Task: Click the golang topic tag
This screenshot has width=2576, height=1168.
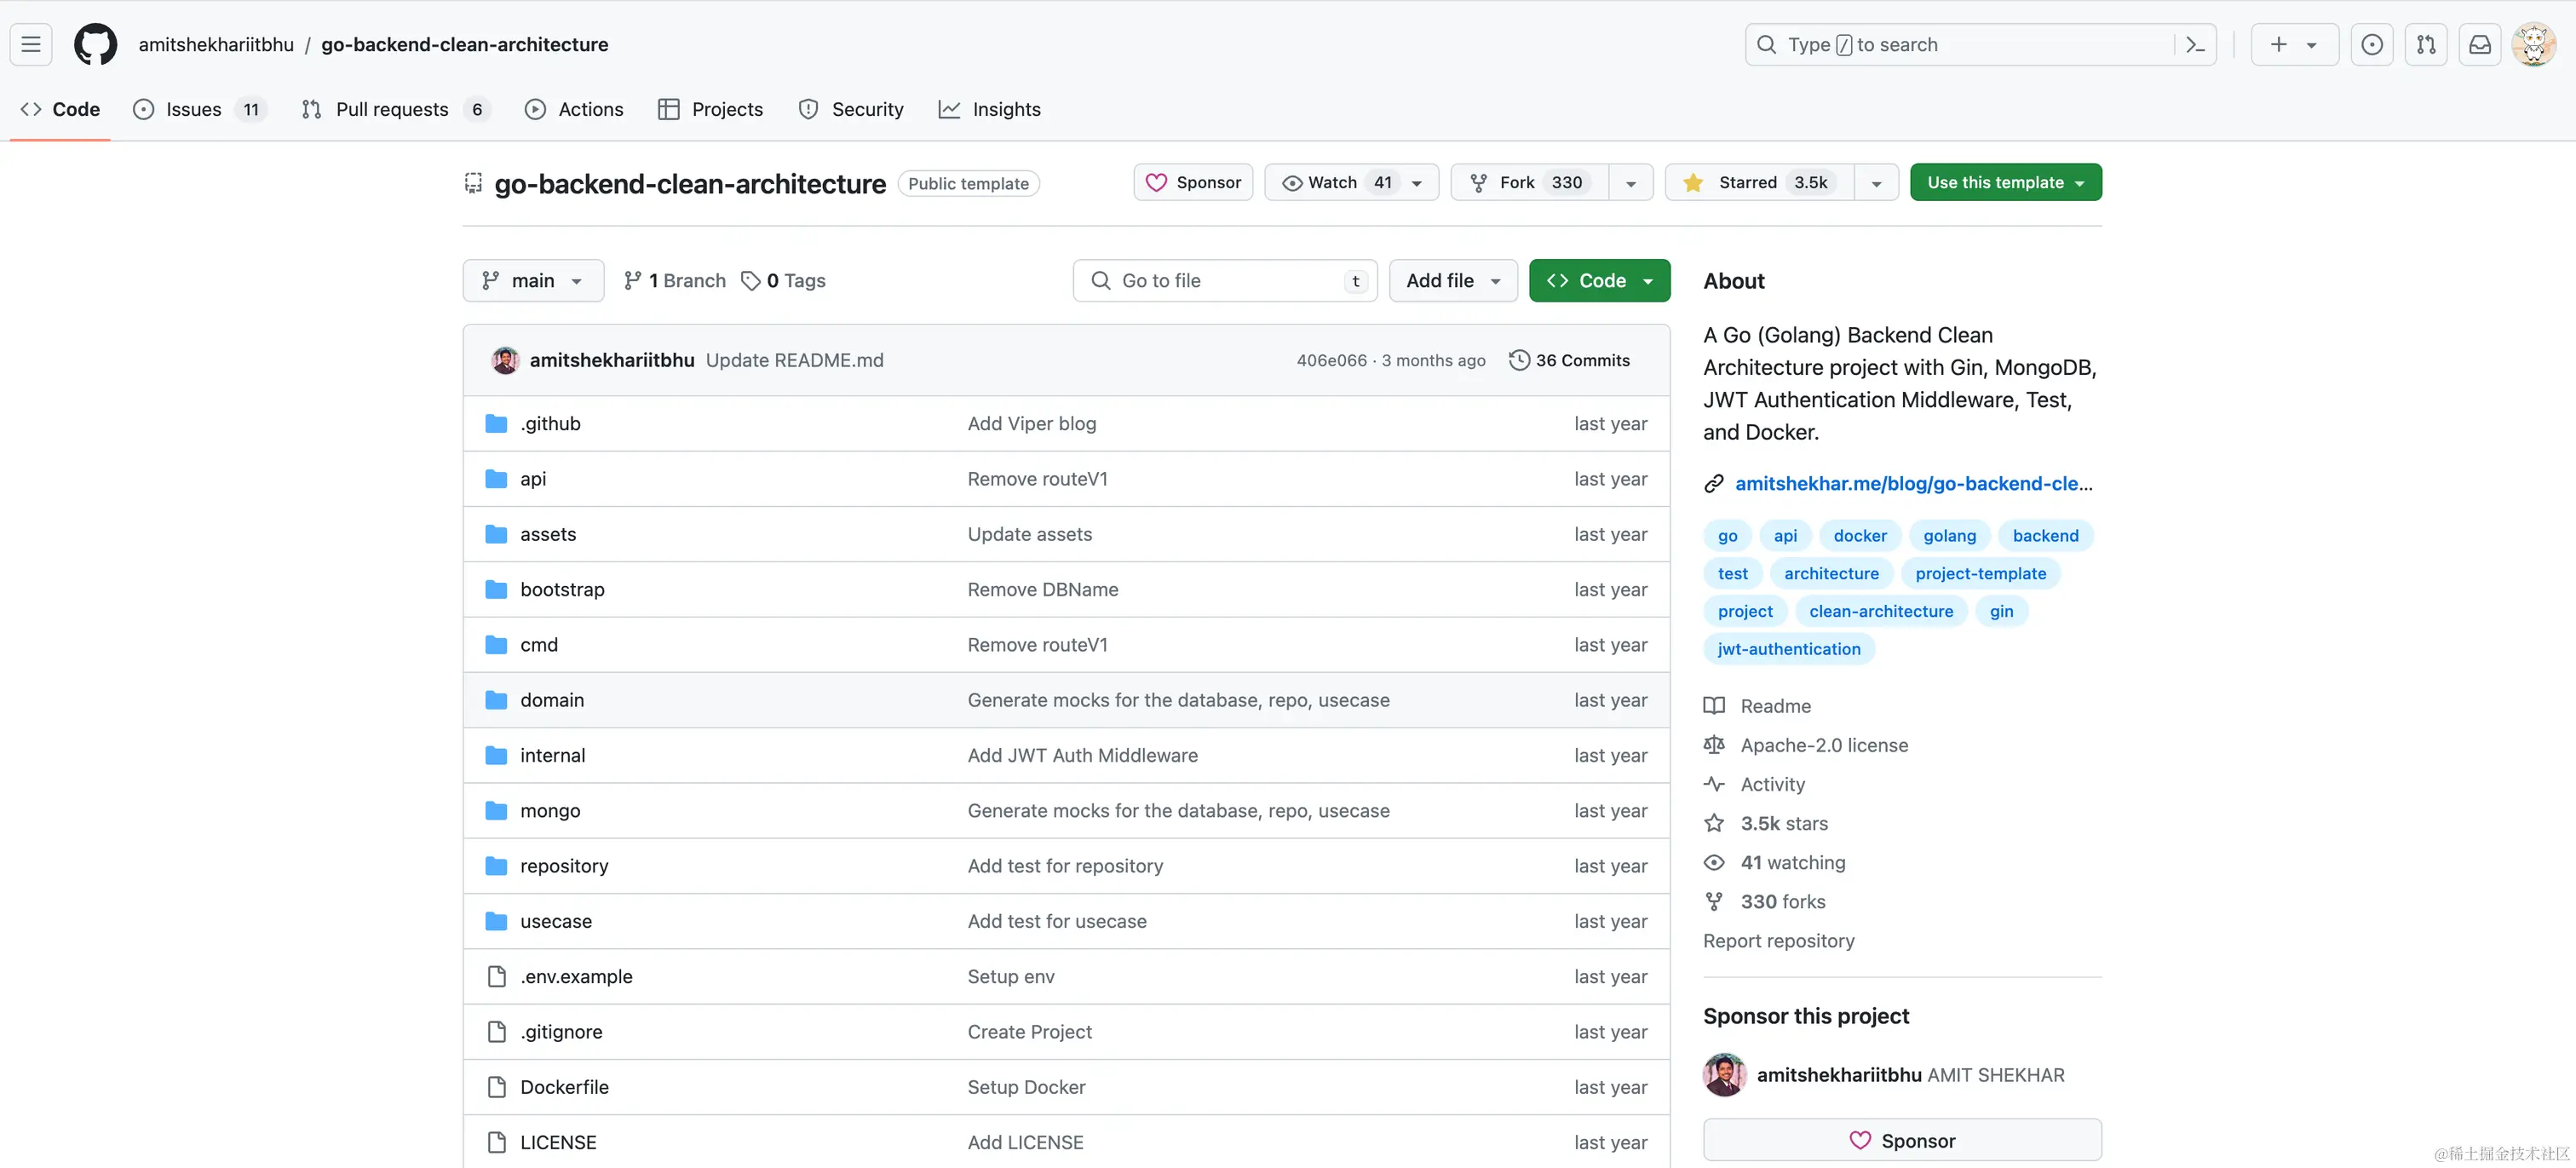Action: point(1949,536)
